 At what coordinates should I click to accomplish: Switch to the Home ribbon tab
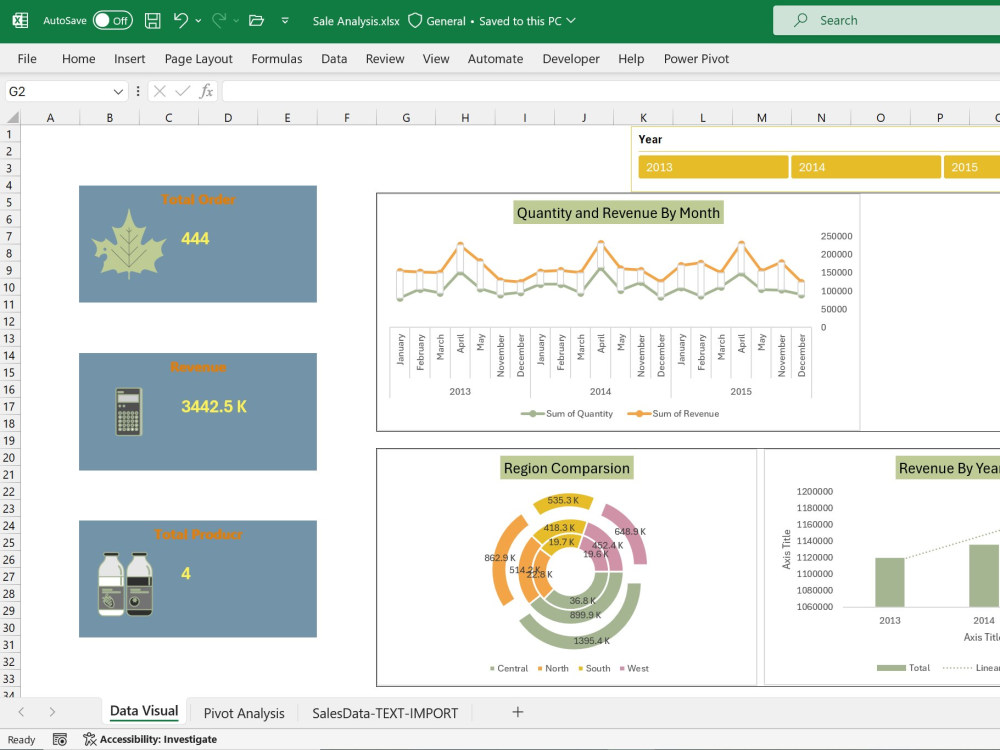pos(78,59)
